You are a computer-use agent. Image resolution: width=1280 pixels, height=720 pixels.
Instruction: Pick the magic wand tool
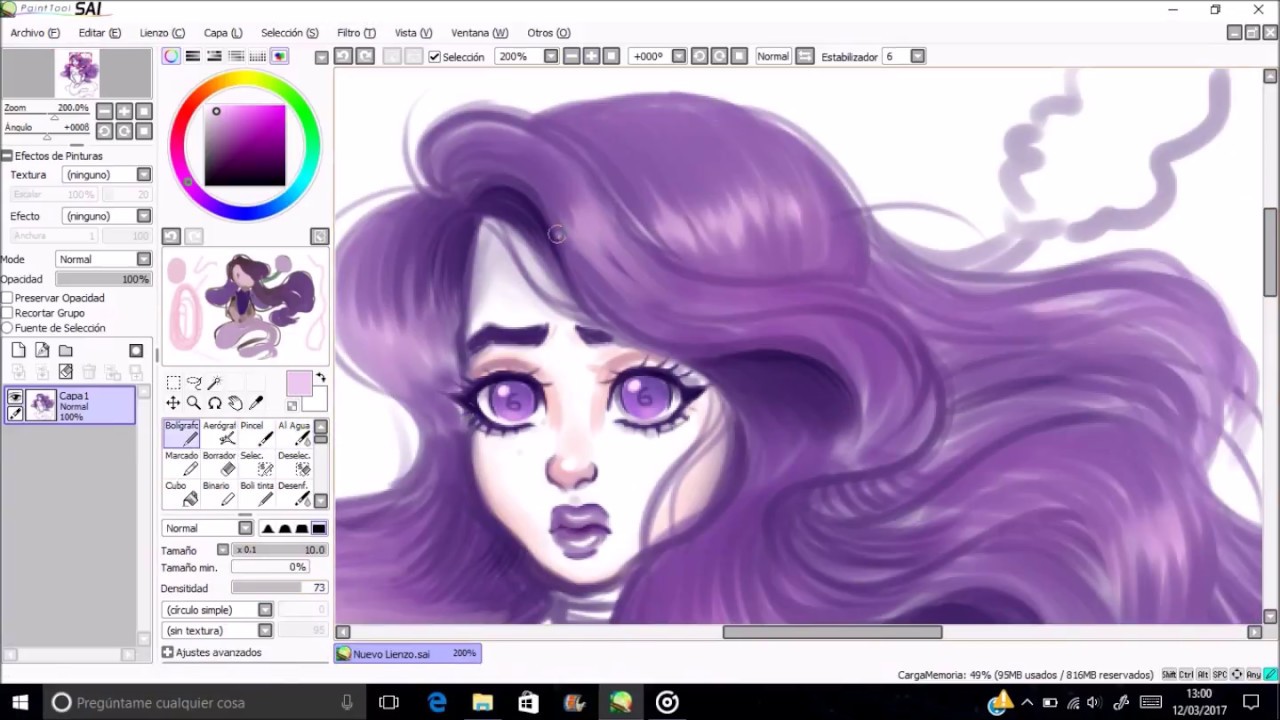pyautogui.click(x=214, y=382)
